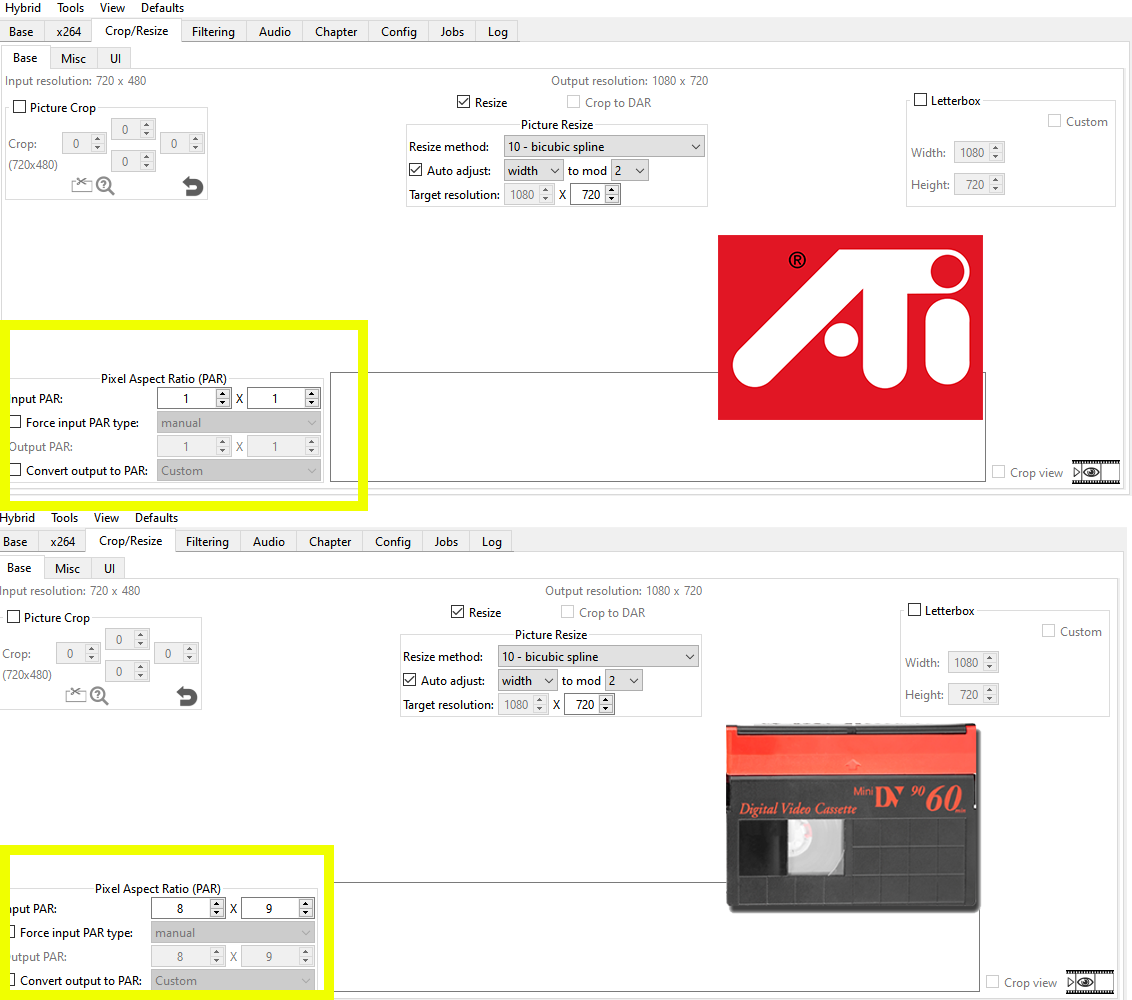Open preview eye filmstrip icon in upper window
Viewport: 1132px width, 1000px height.
[1096, 472]
